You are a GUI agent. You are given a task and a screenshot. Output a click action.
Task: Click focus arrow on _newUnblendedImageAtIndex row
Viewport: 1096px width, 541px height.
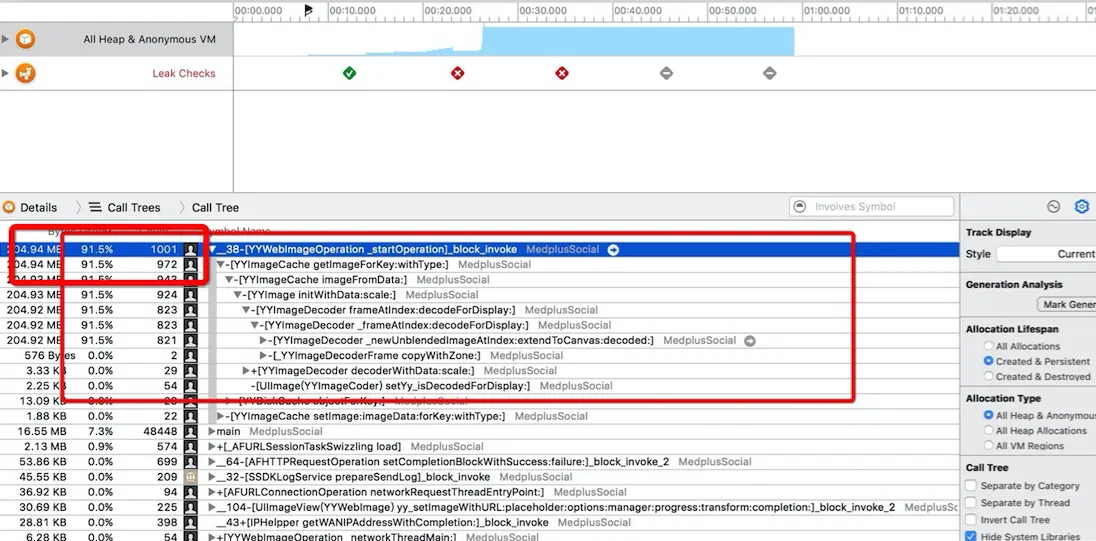click(749, 340)
